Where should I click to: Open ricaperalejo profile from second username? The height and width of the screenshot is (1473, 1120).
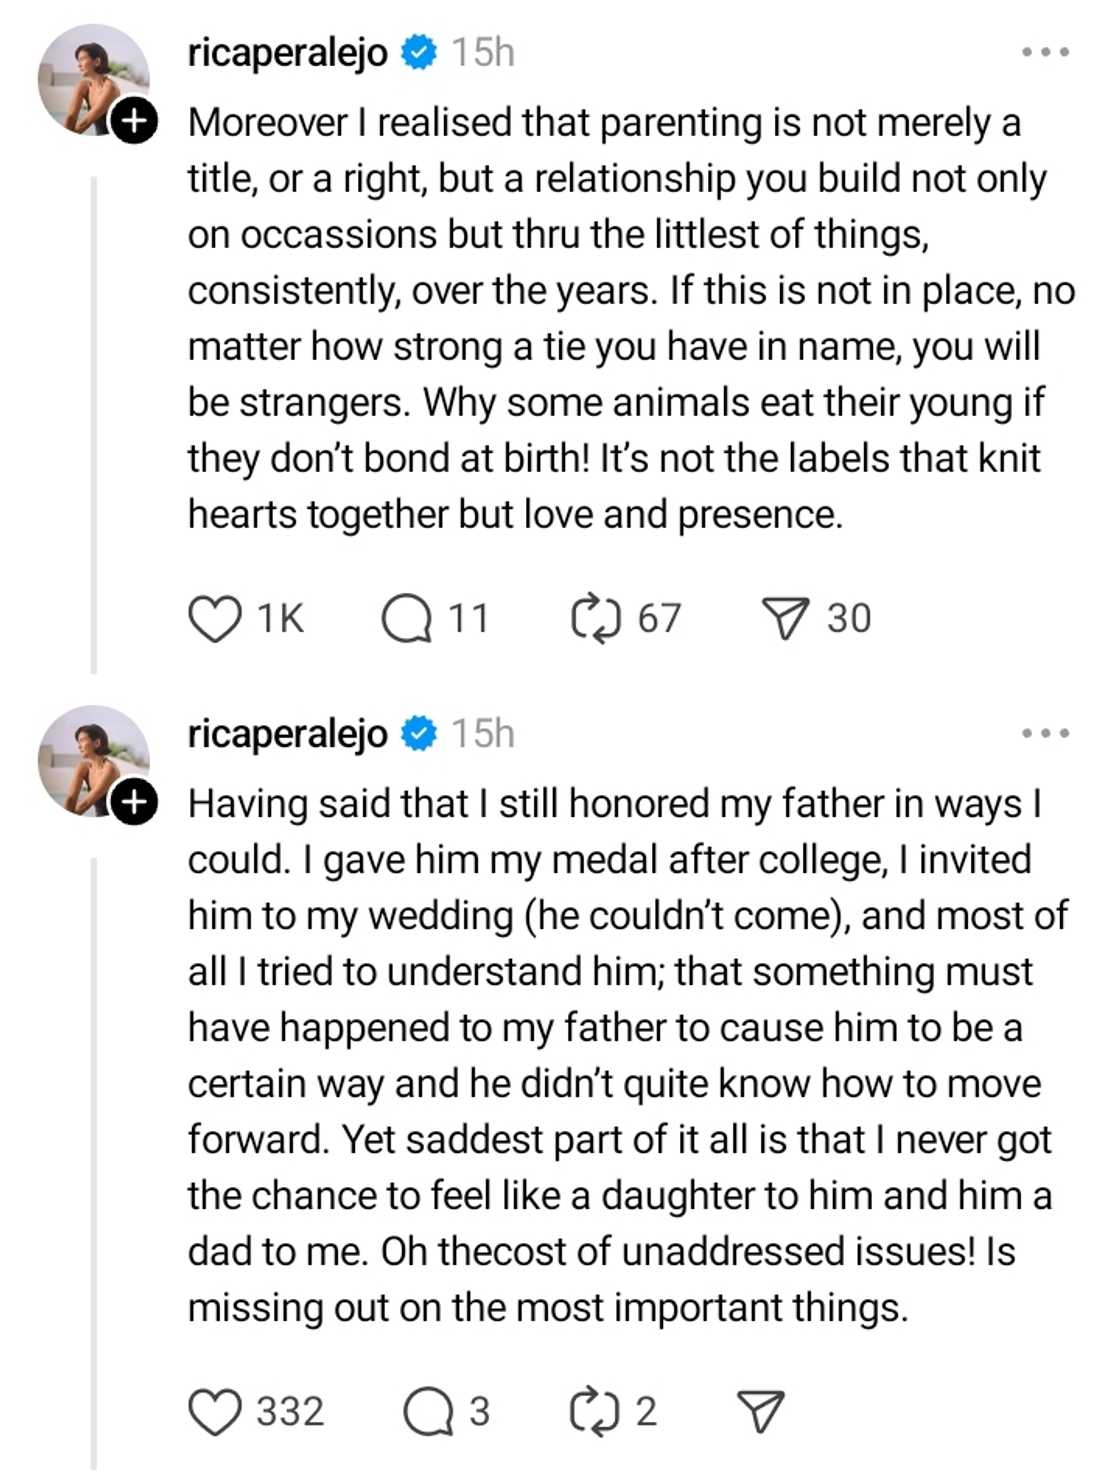click(287, 735)
